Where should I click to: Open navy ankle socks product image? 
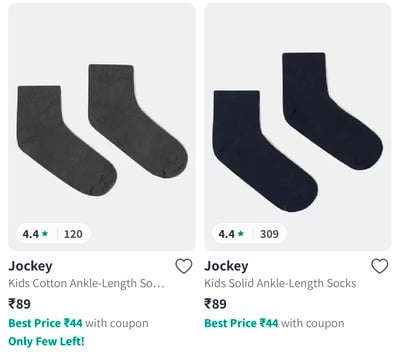click(x=298, y=127)
